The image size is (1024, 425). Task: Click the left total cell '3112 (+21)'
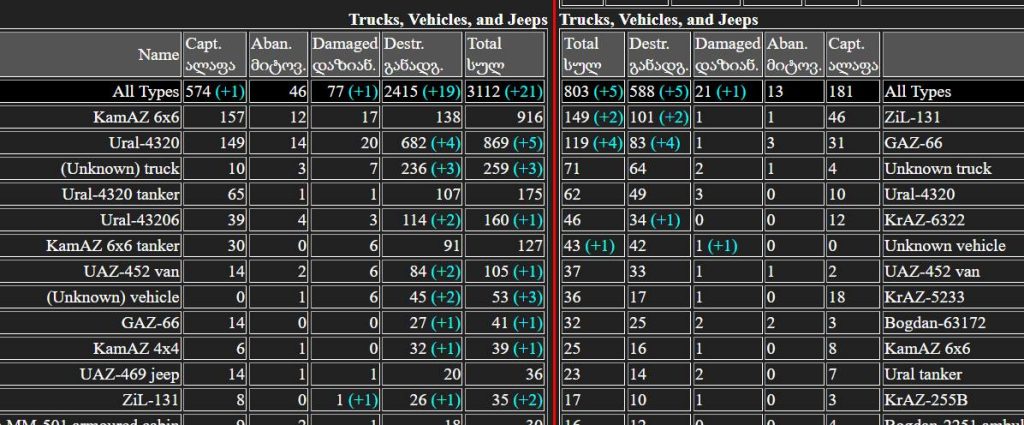point(505,91)
